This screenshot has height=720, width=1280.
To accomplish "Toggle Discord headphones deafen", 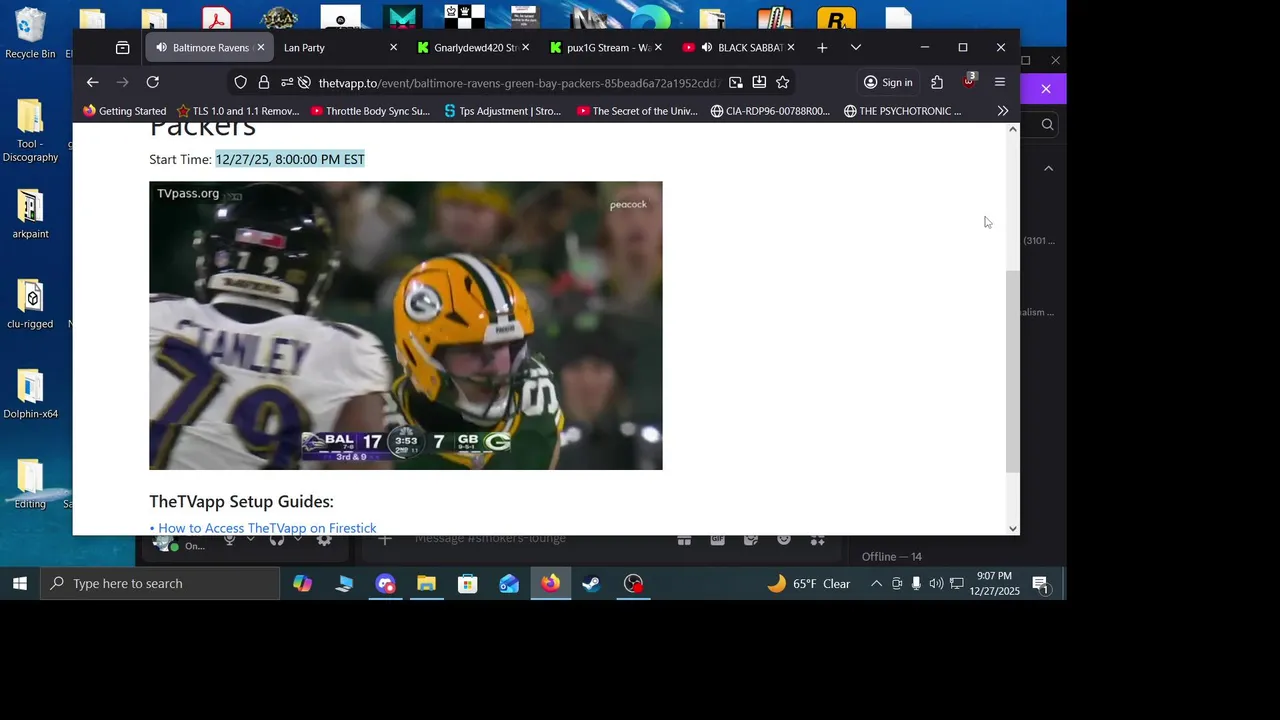I will click(x=277, y=539).
